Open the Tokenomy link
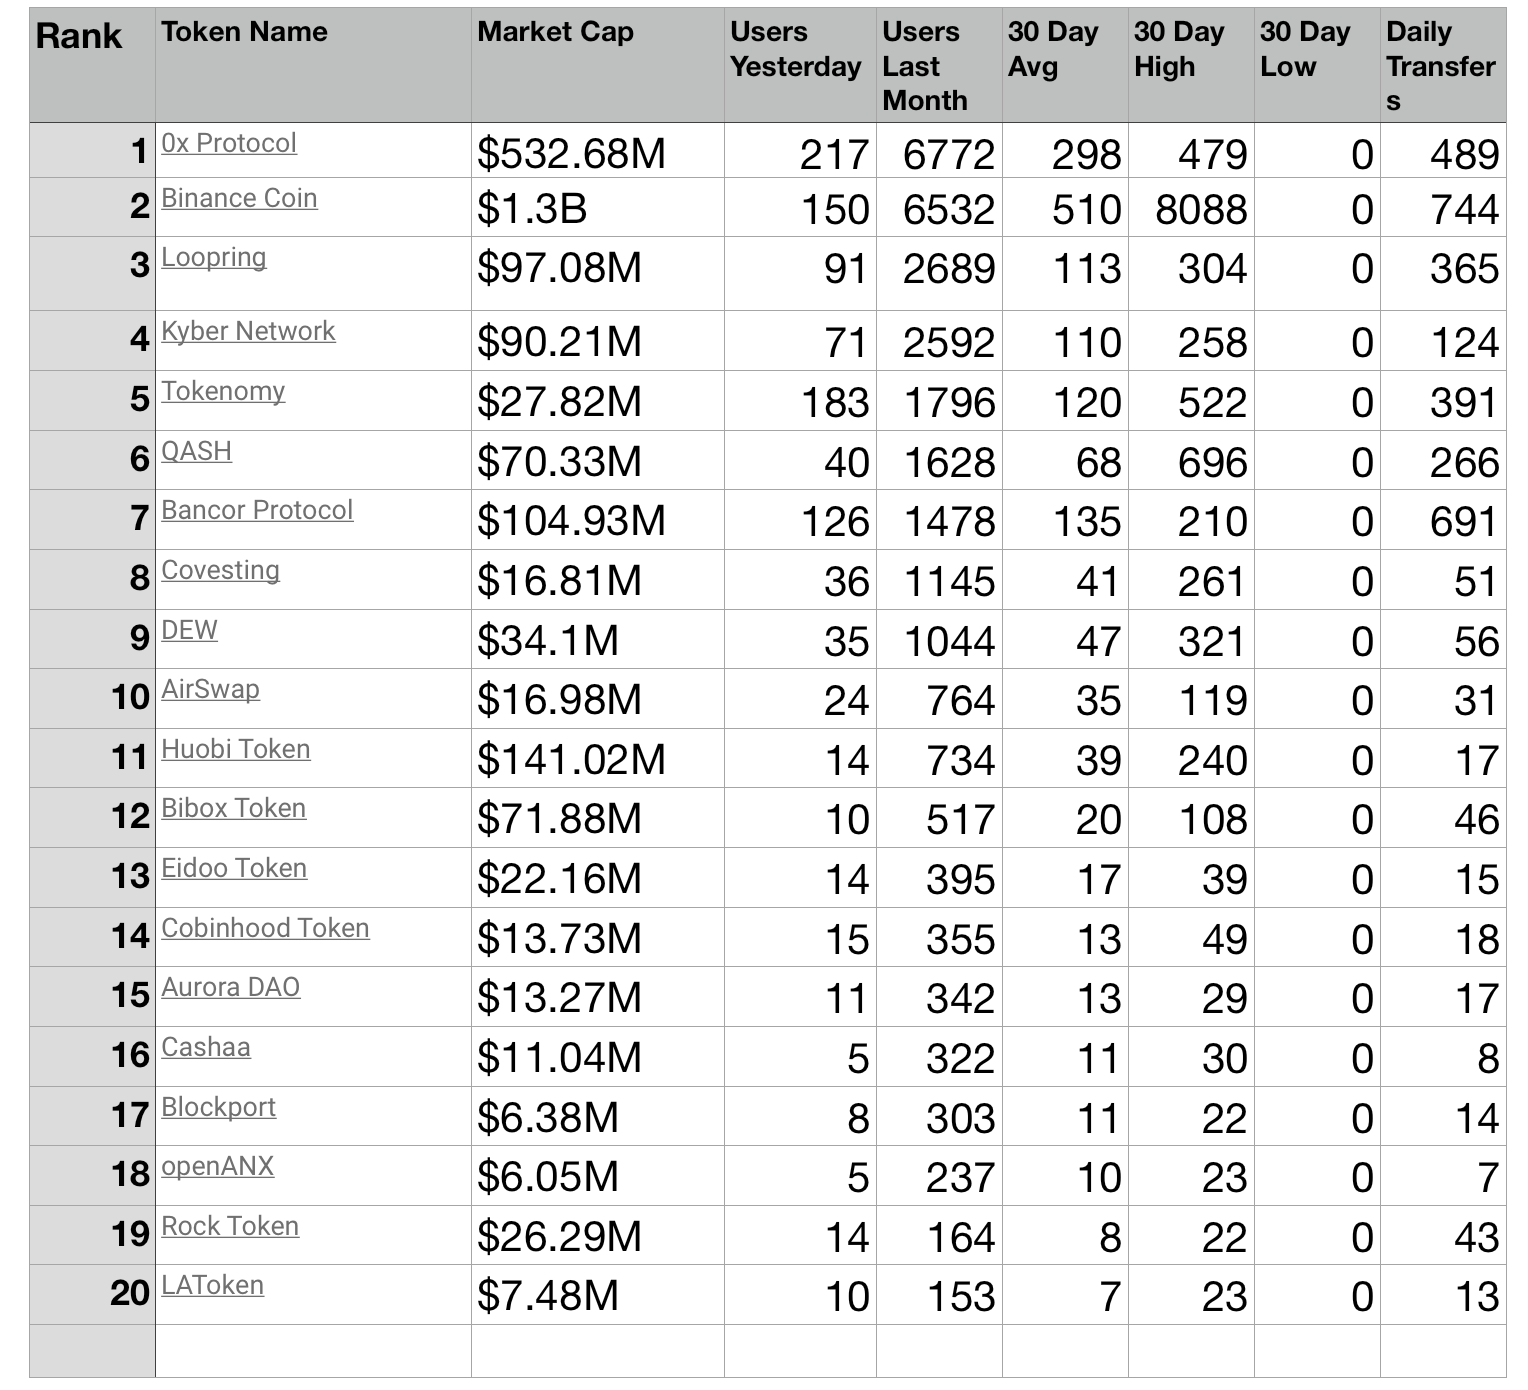This screenshot has height=1390, width=1528. (223, 392)
